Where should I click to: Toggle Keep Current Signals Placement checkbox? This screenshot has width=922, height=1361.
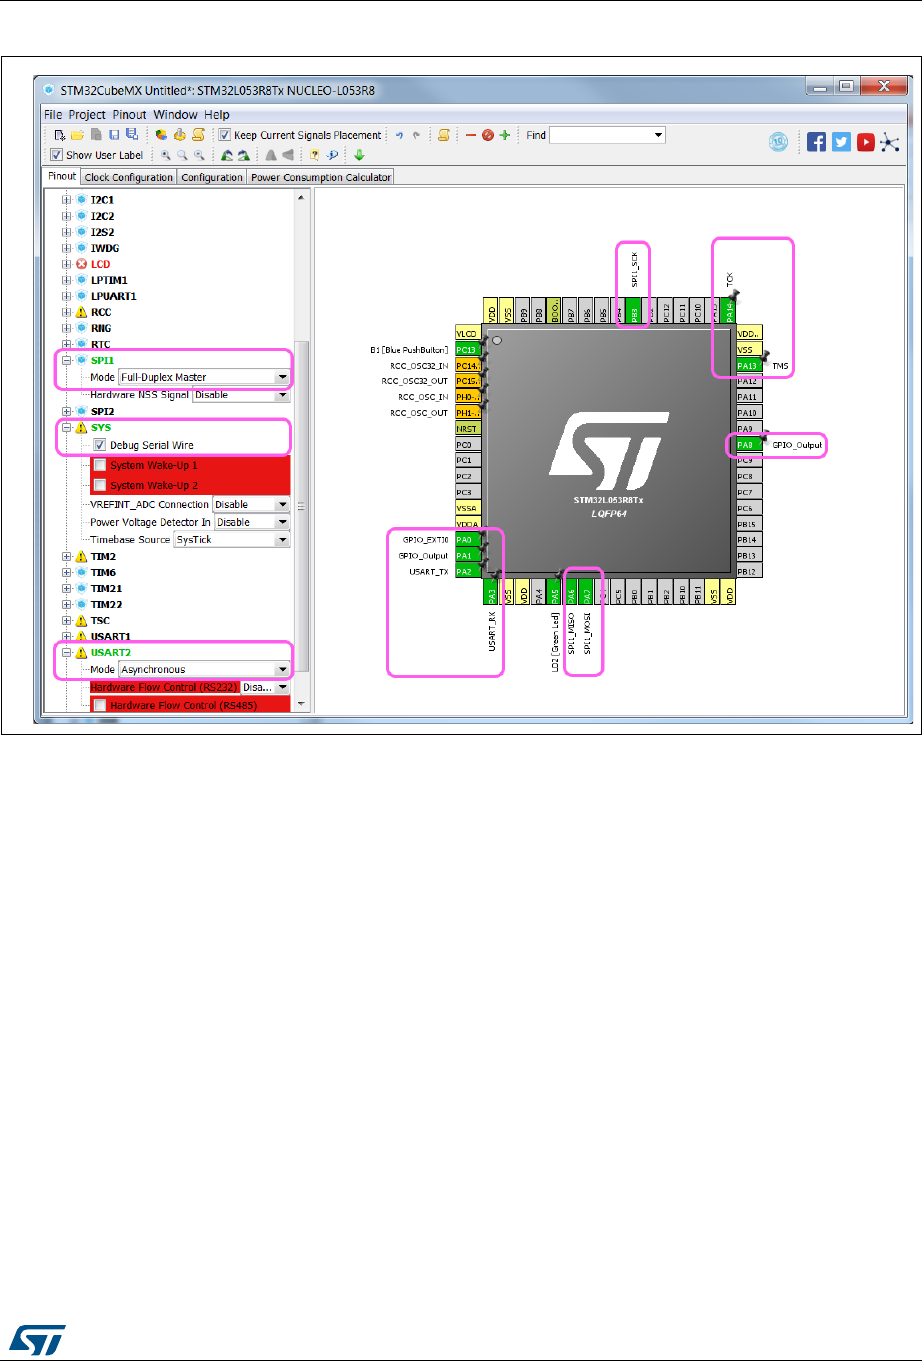click(x=224, y=135)
